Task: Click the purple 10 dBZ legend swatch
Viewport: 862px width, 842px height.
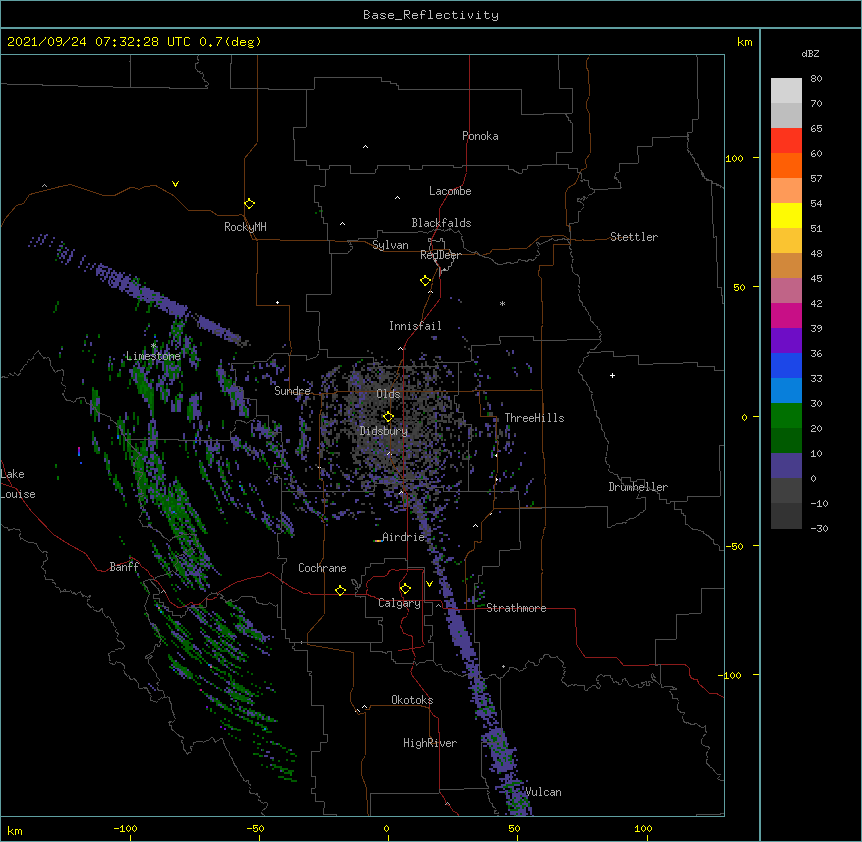Action: [786, 466]
